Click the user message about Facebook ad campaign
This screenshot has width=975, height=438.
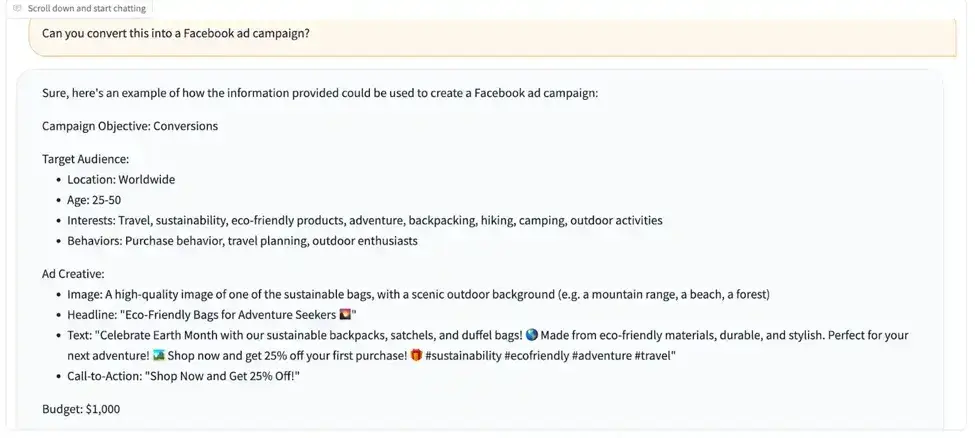tap(175, 33)
